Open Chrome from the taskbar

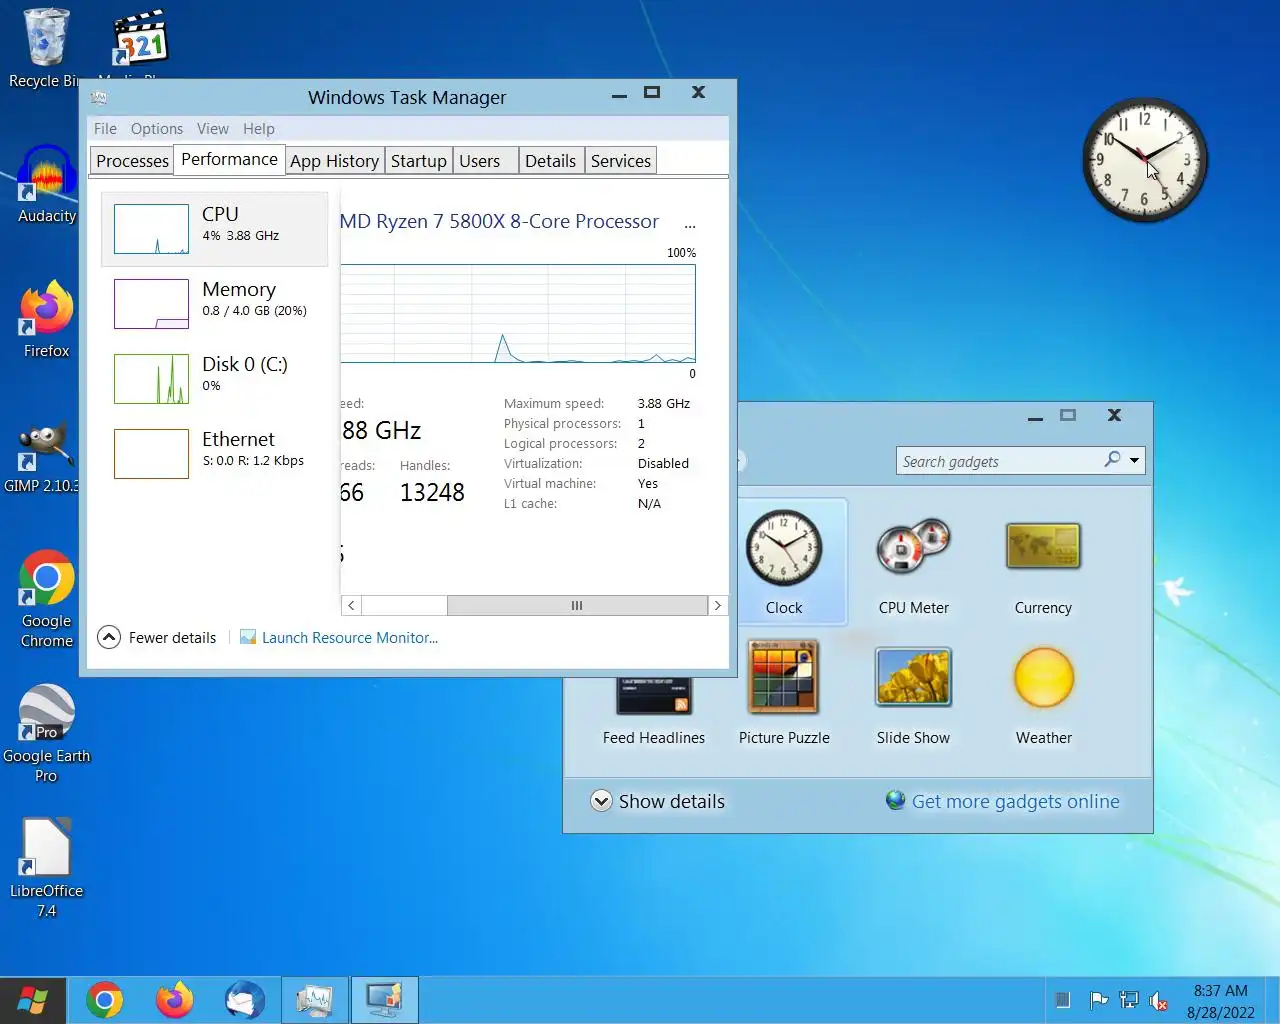point(104,1000)
